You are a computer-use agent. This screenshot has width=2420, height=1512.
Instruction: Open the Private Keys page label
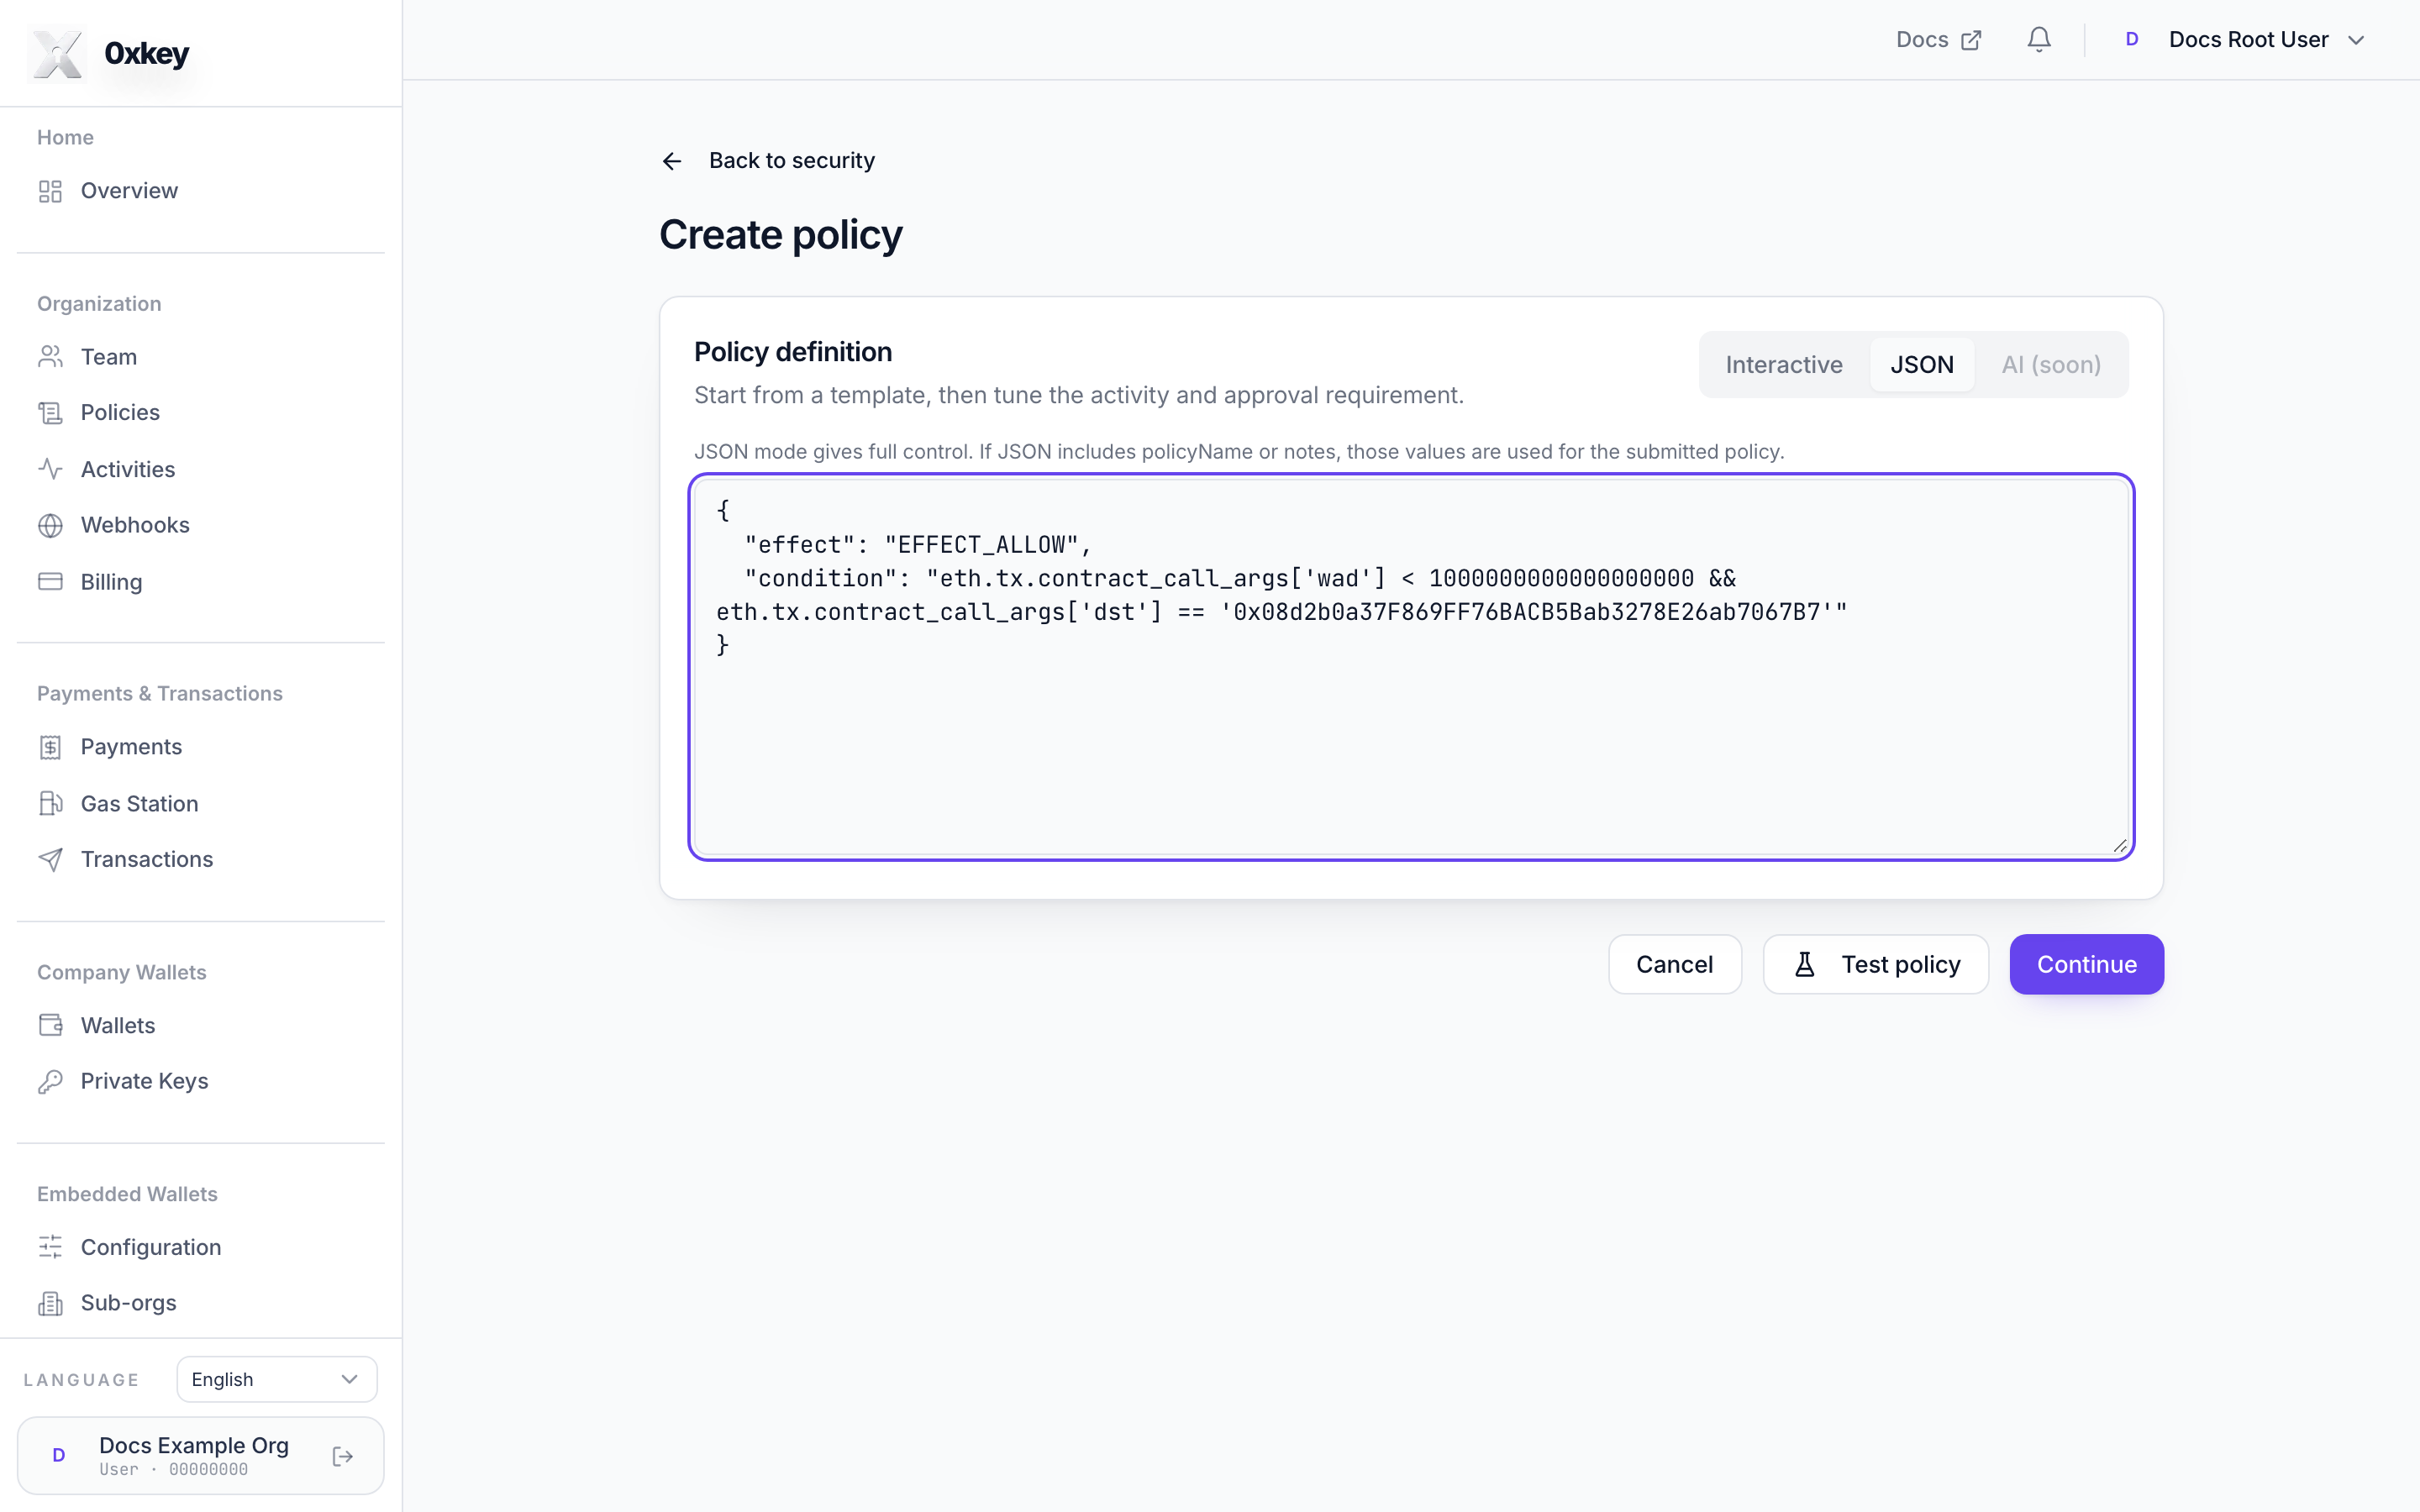coord(145,1081)
